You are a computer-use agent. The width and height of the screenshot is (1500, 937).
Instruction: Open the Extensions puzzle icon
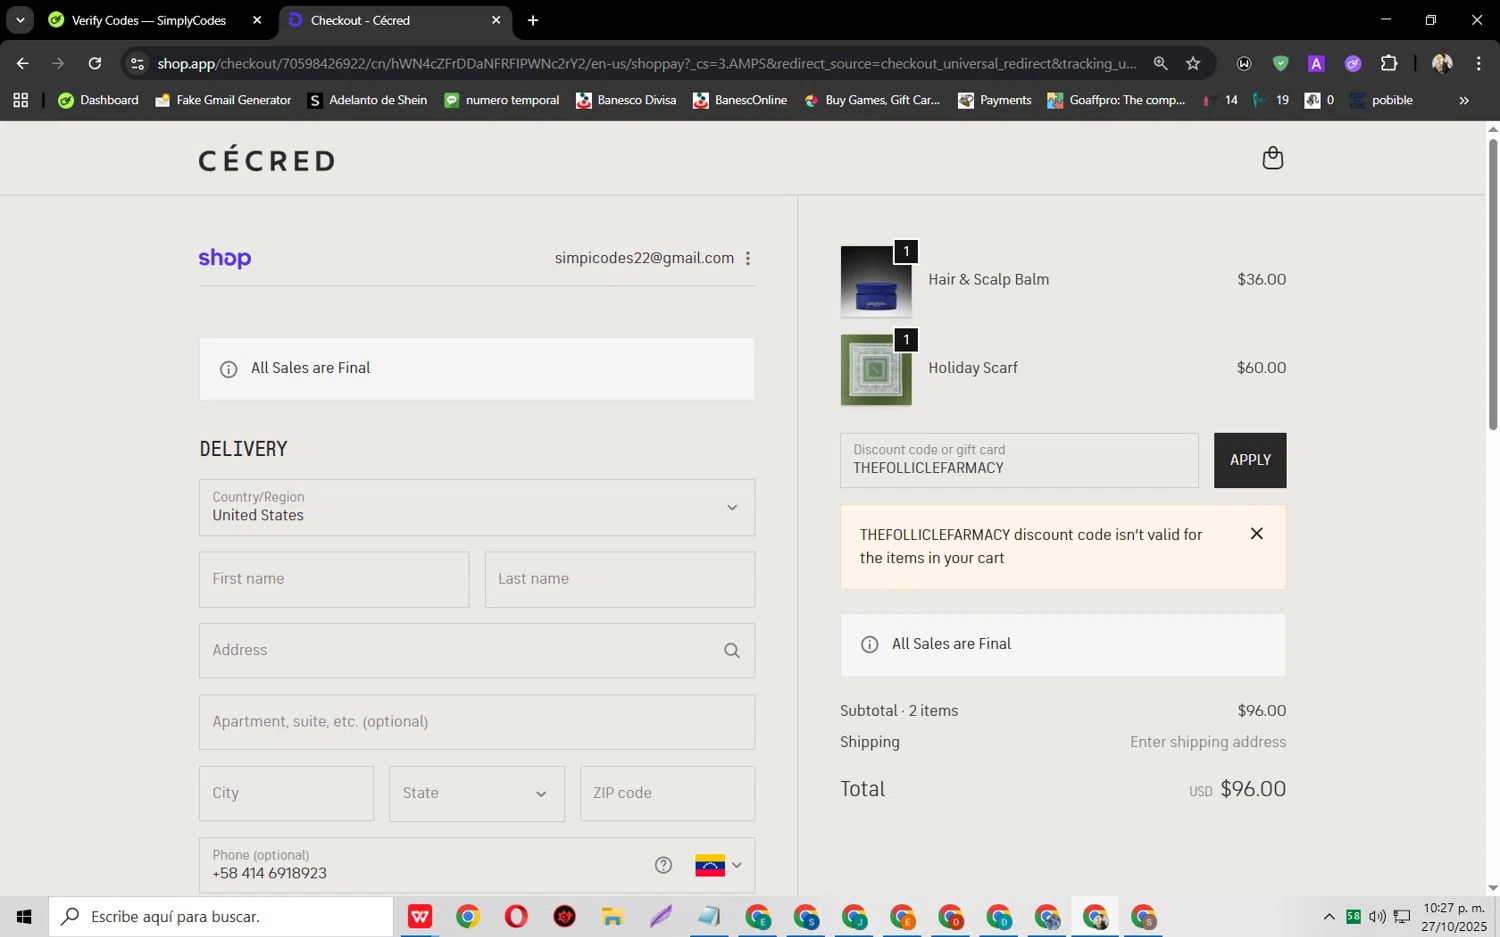[x=1389, y=63]
